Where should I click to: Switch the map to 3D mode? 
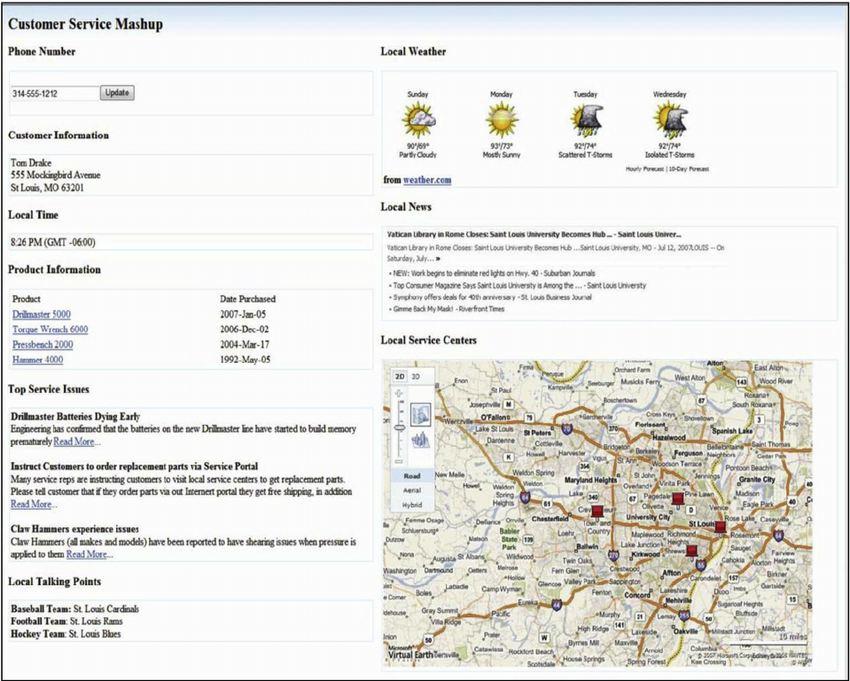click(x=416, y=376)
